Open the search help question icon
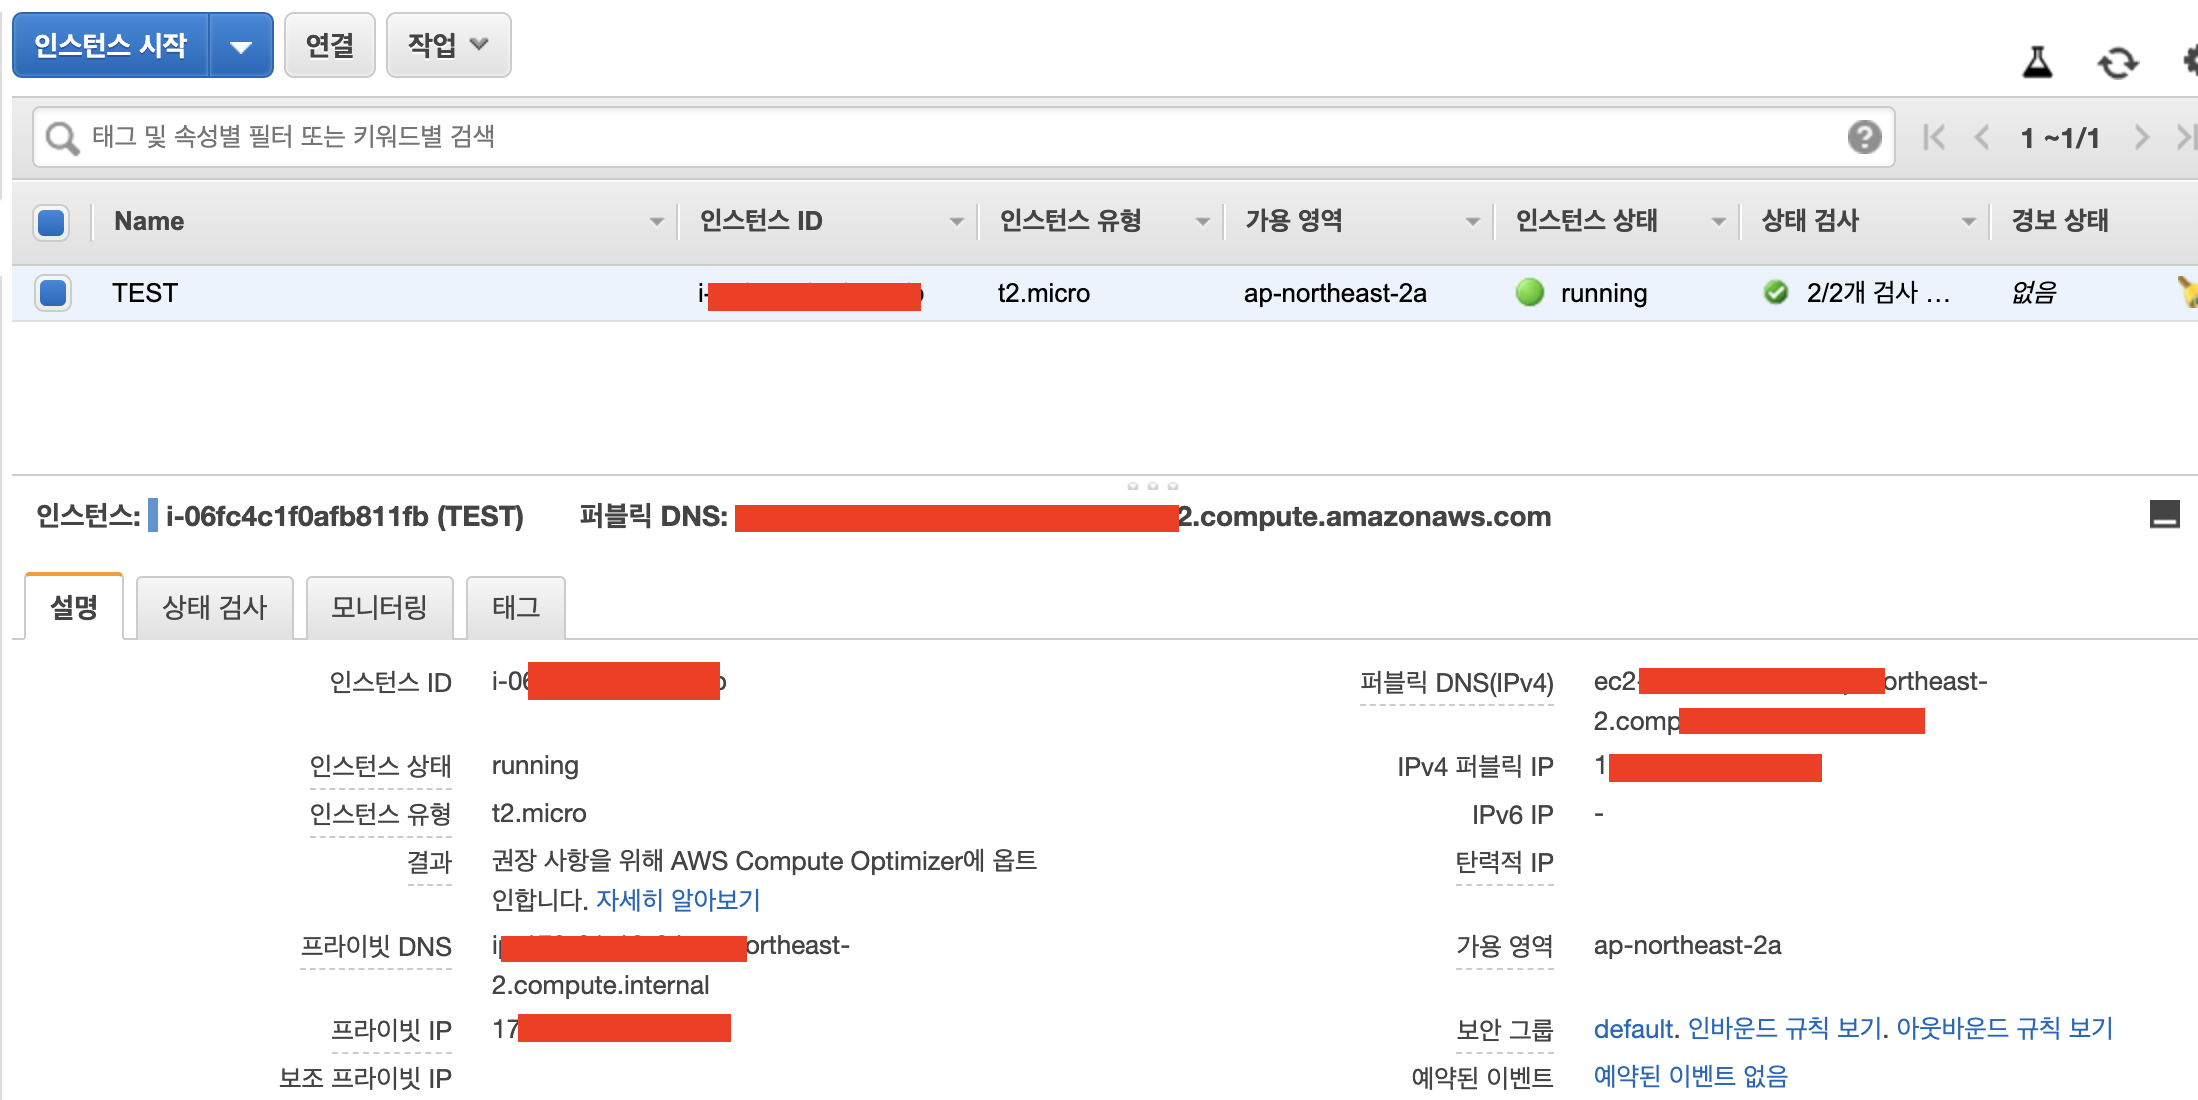 1864,137
